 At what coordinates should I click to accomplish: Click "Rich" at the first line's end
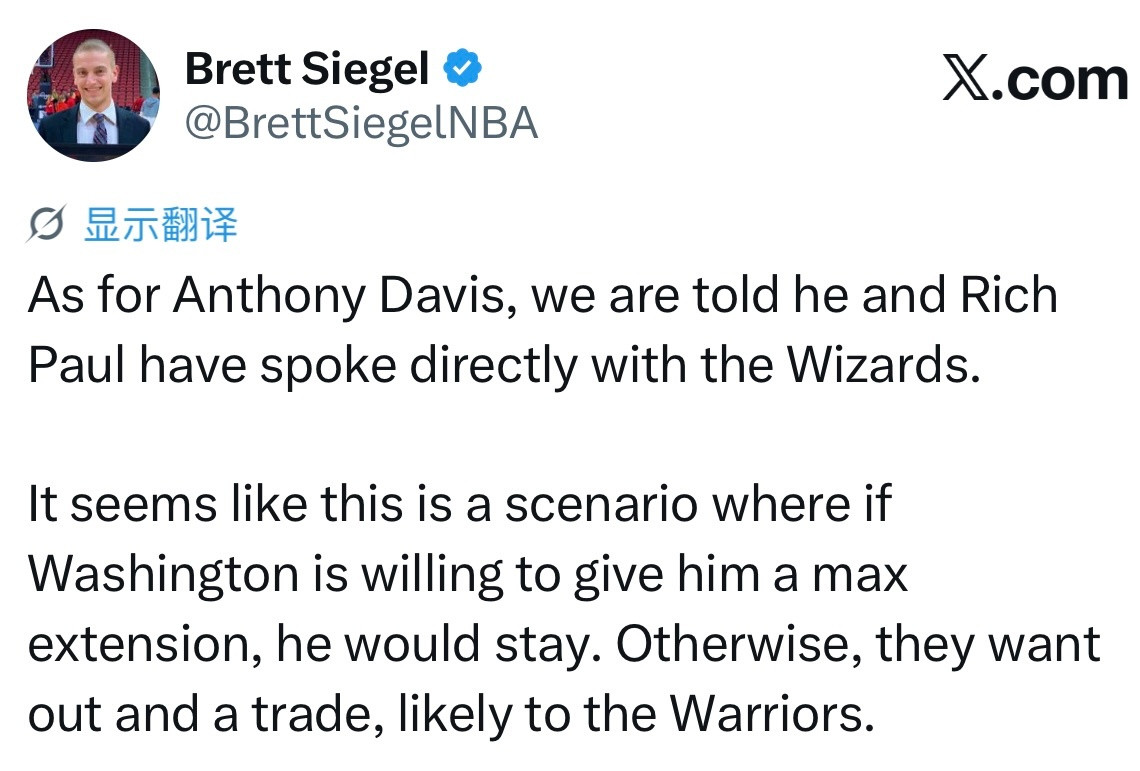pyautogui.click(x=1009, y=295)
